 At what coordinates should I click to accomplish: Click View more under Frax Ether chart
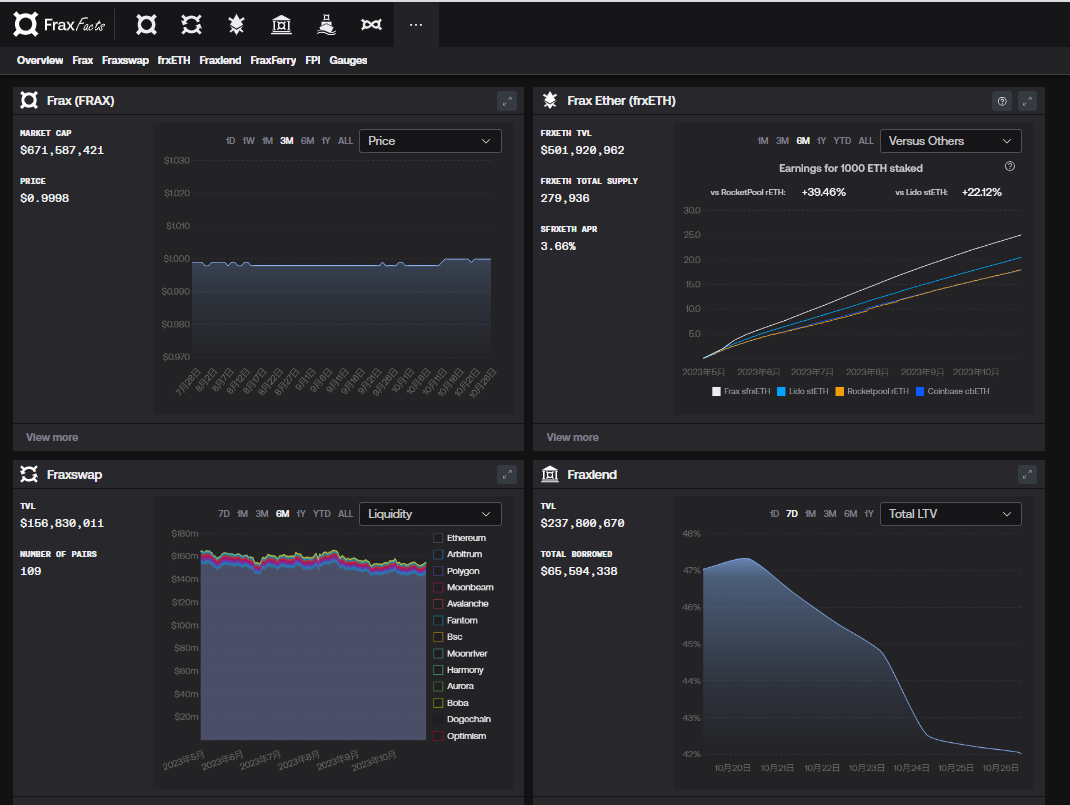[572, 437]
